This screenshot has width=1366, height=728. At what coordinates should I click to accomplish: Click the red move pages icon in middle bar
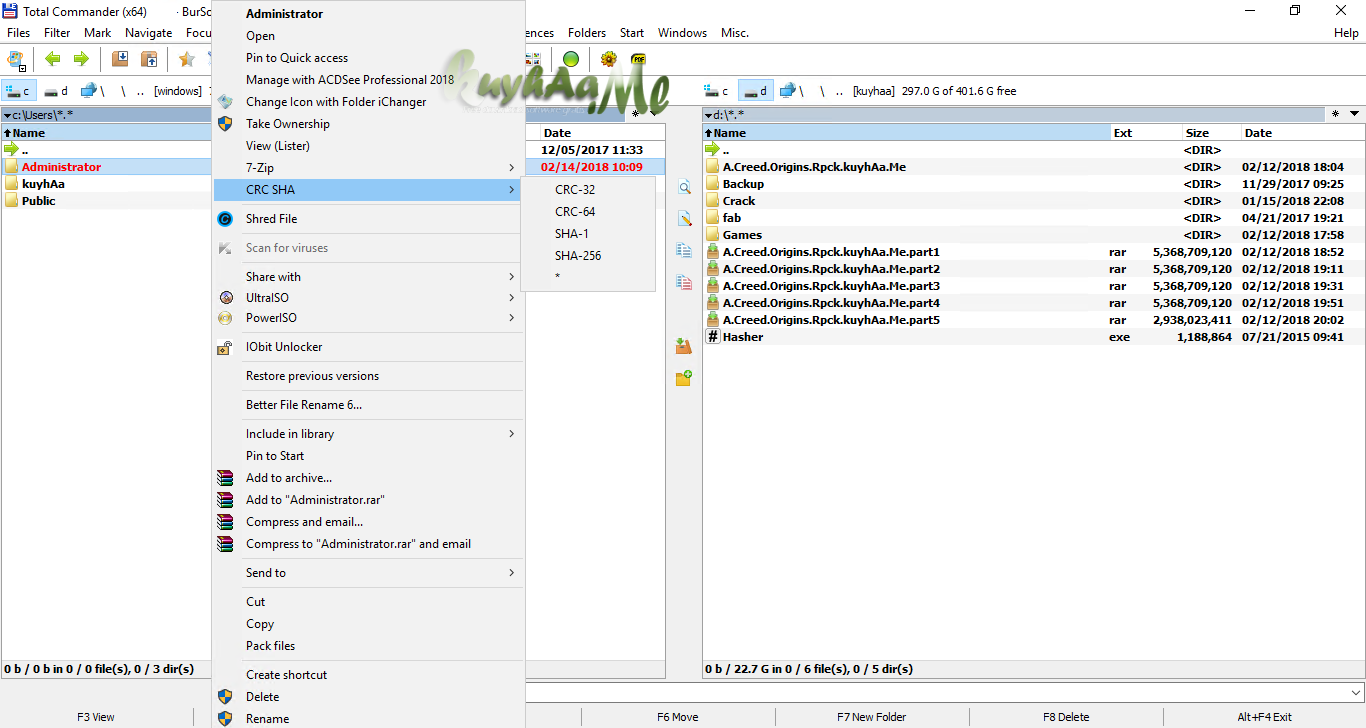click(684, 283)
